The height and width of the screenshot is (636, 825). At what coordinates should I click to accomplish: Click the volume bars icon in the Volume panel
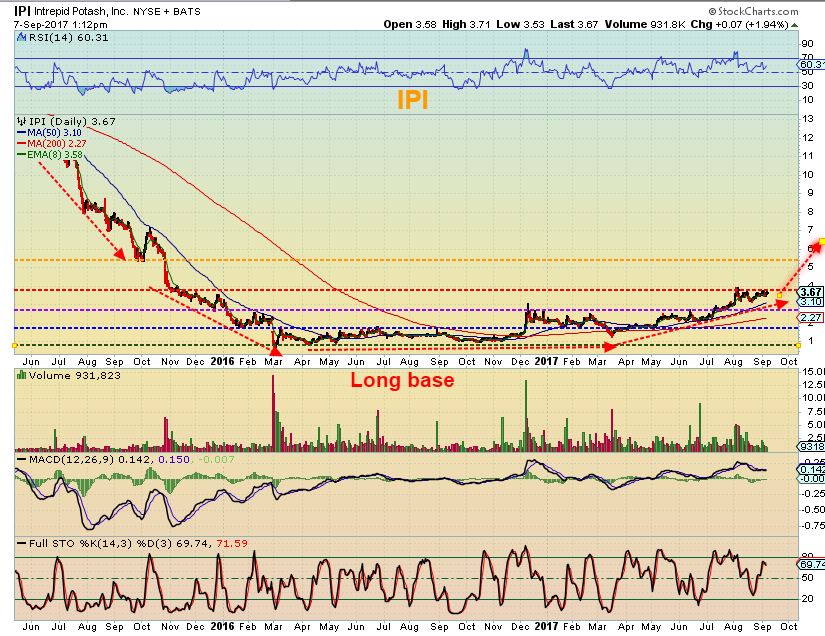22,375
